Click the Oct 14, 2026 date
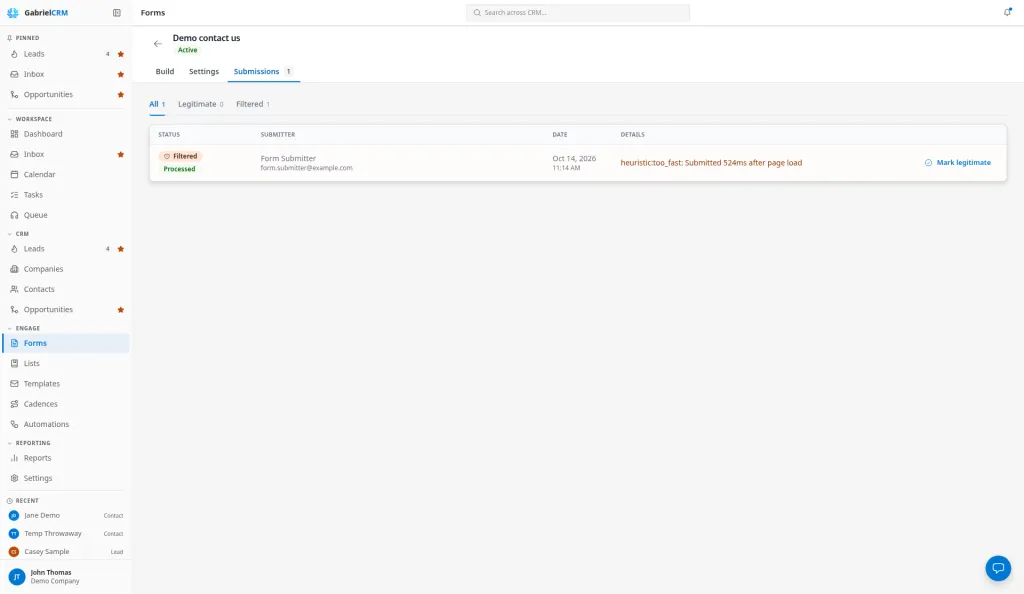 coord(574,159)
